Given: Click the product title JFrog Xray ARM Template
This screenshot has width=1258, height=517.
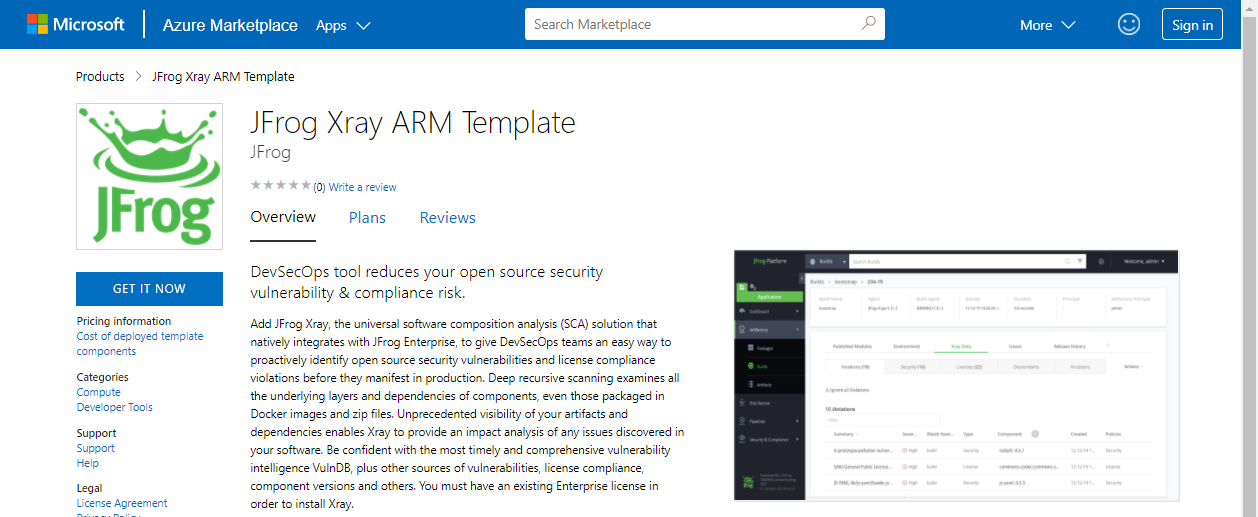Looking at the screenshot, I should pyautogui.click(x=413, y=123).
